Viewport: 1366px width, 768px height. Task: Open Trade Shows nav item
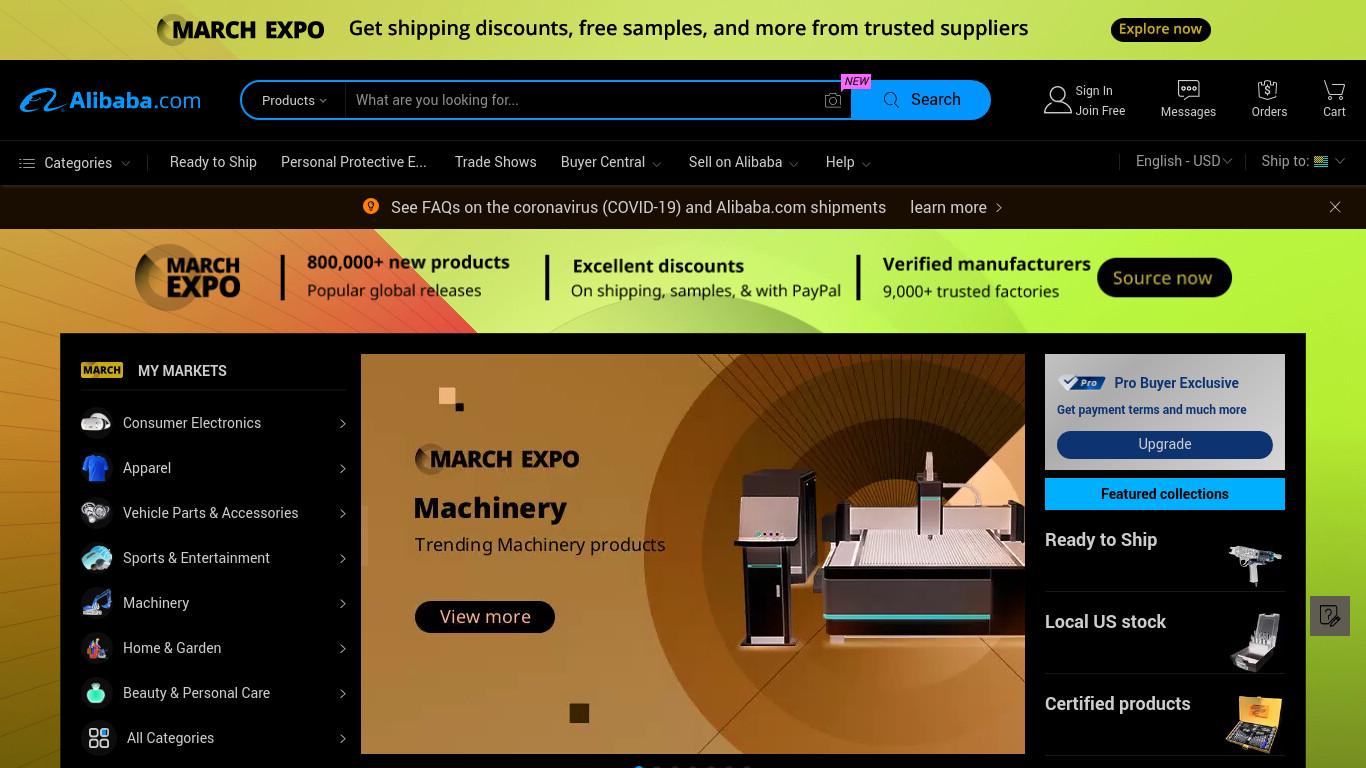pyautogui.click(x=495, y=162)
